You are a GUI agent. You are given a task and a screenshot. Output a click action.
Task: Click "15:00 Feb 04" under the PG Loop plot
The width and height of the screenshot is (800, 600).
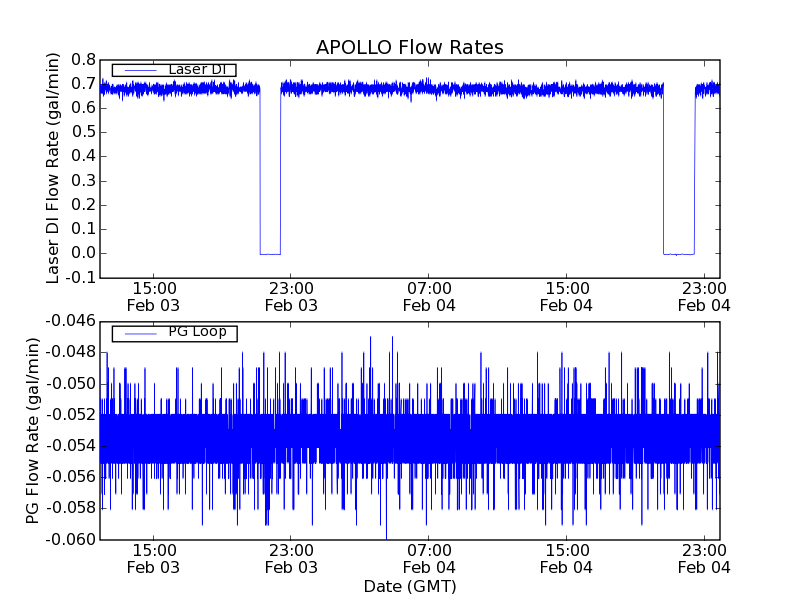(x=566, y=559)
